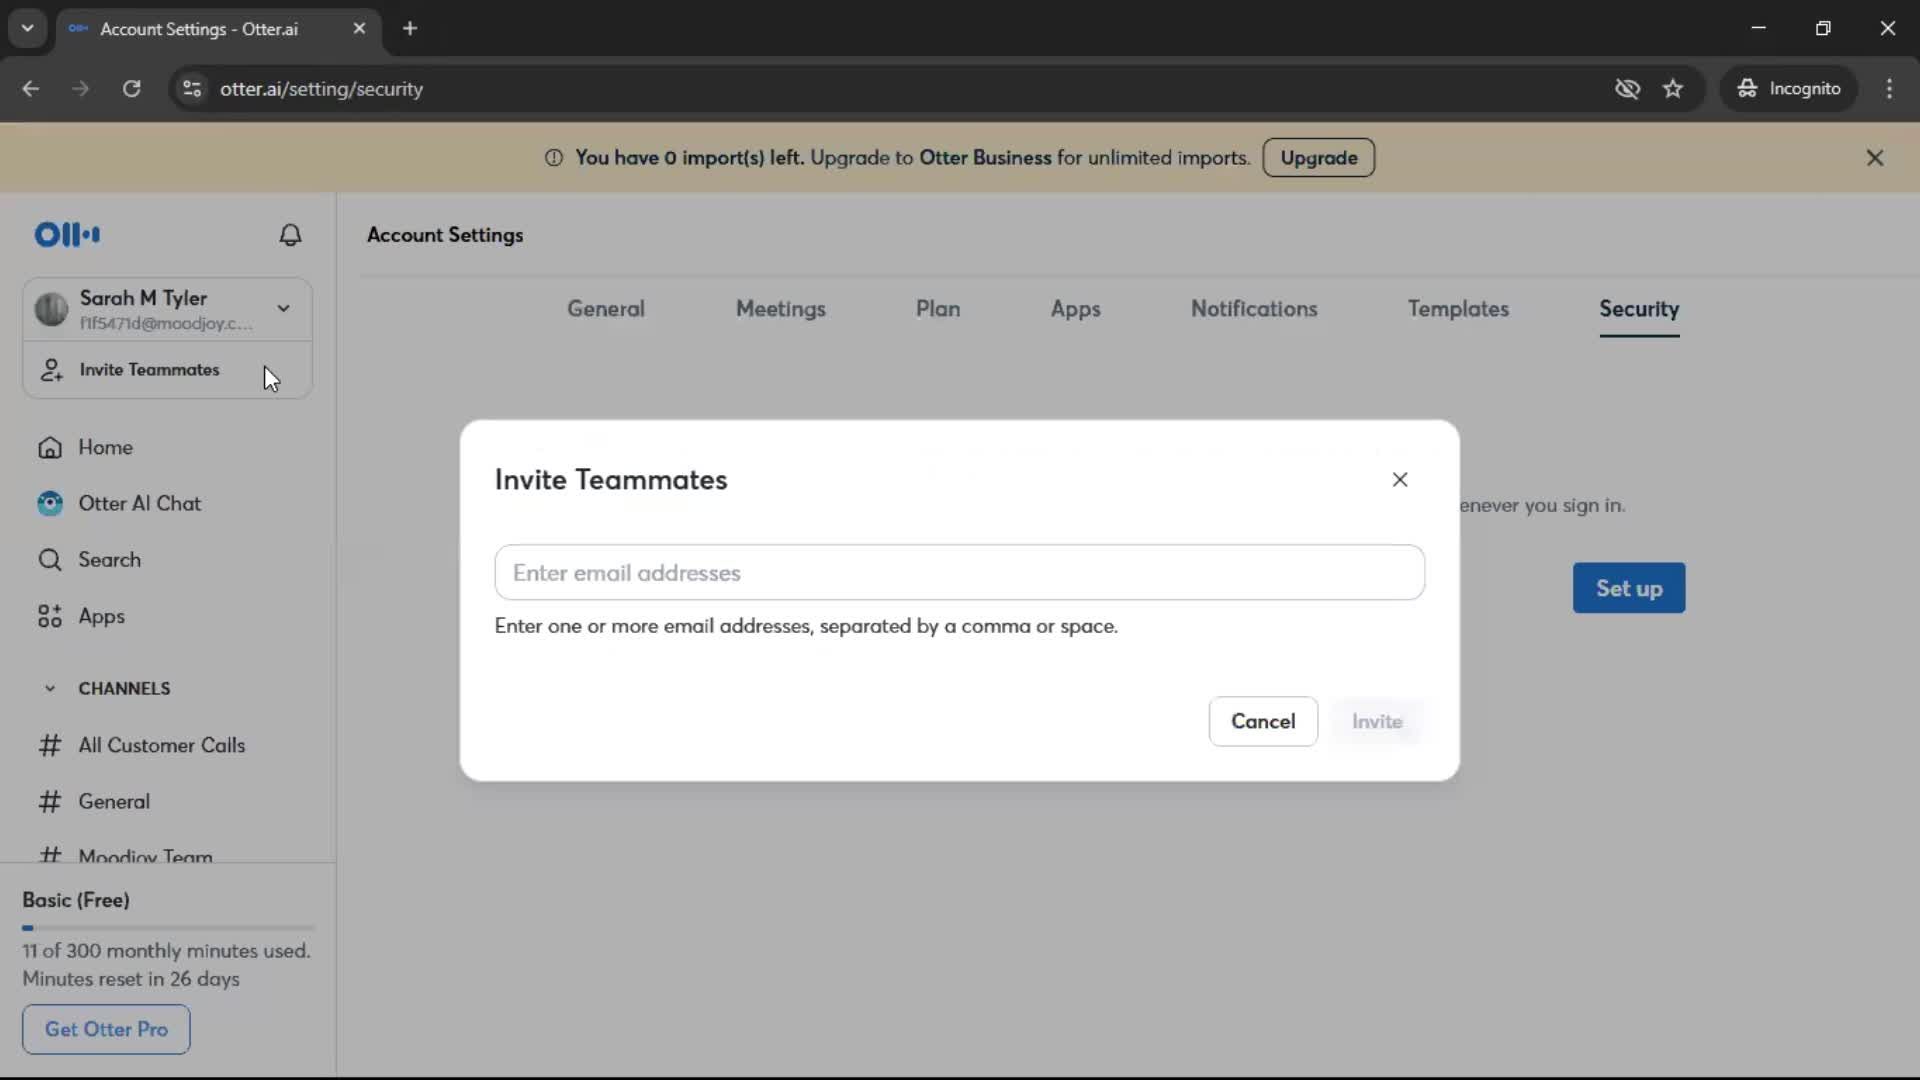Click the third-party cookies blocked eye icon

pos(1627,89)
